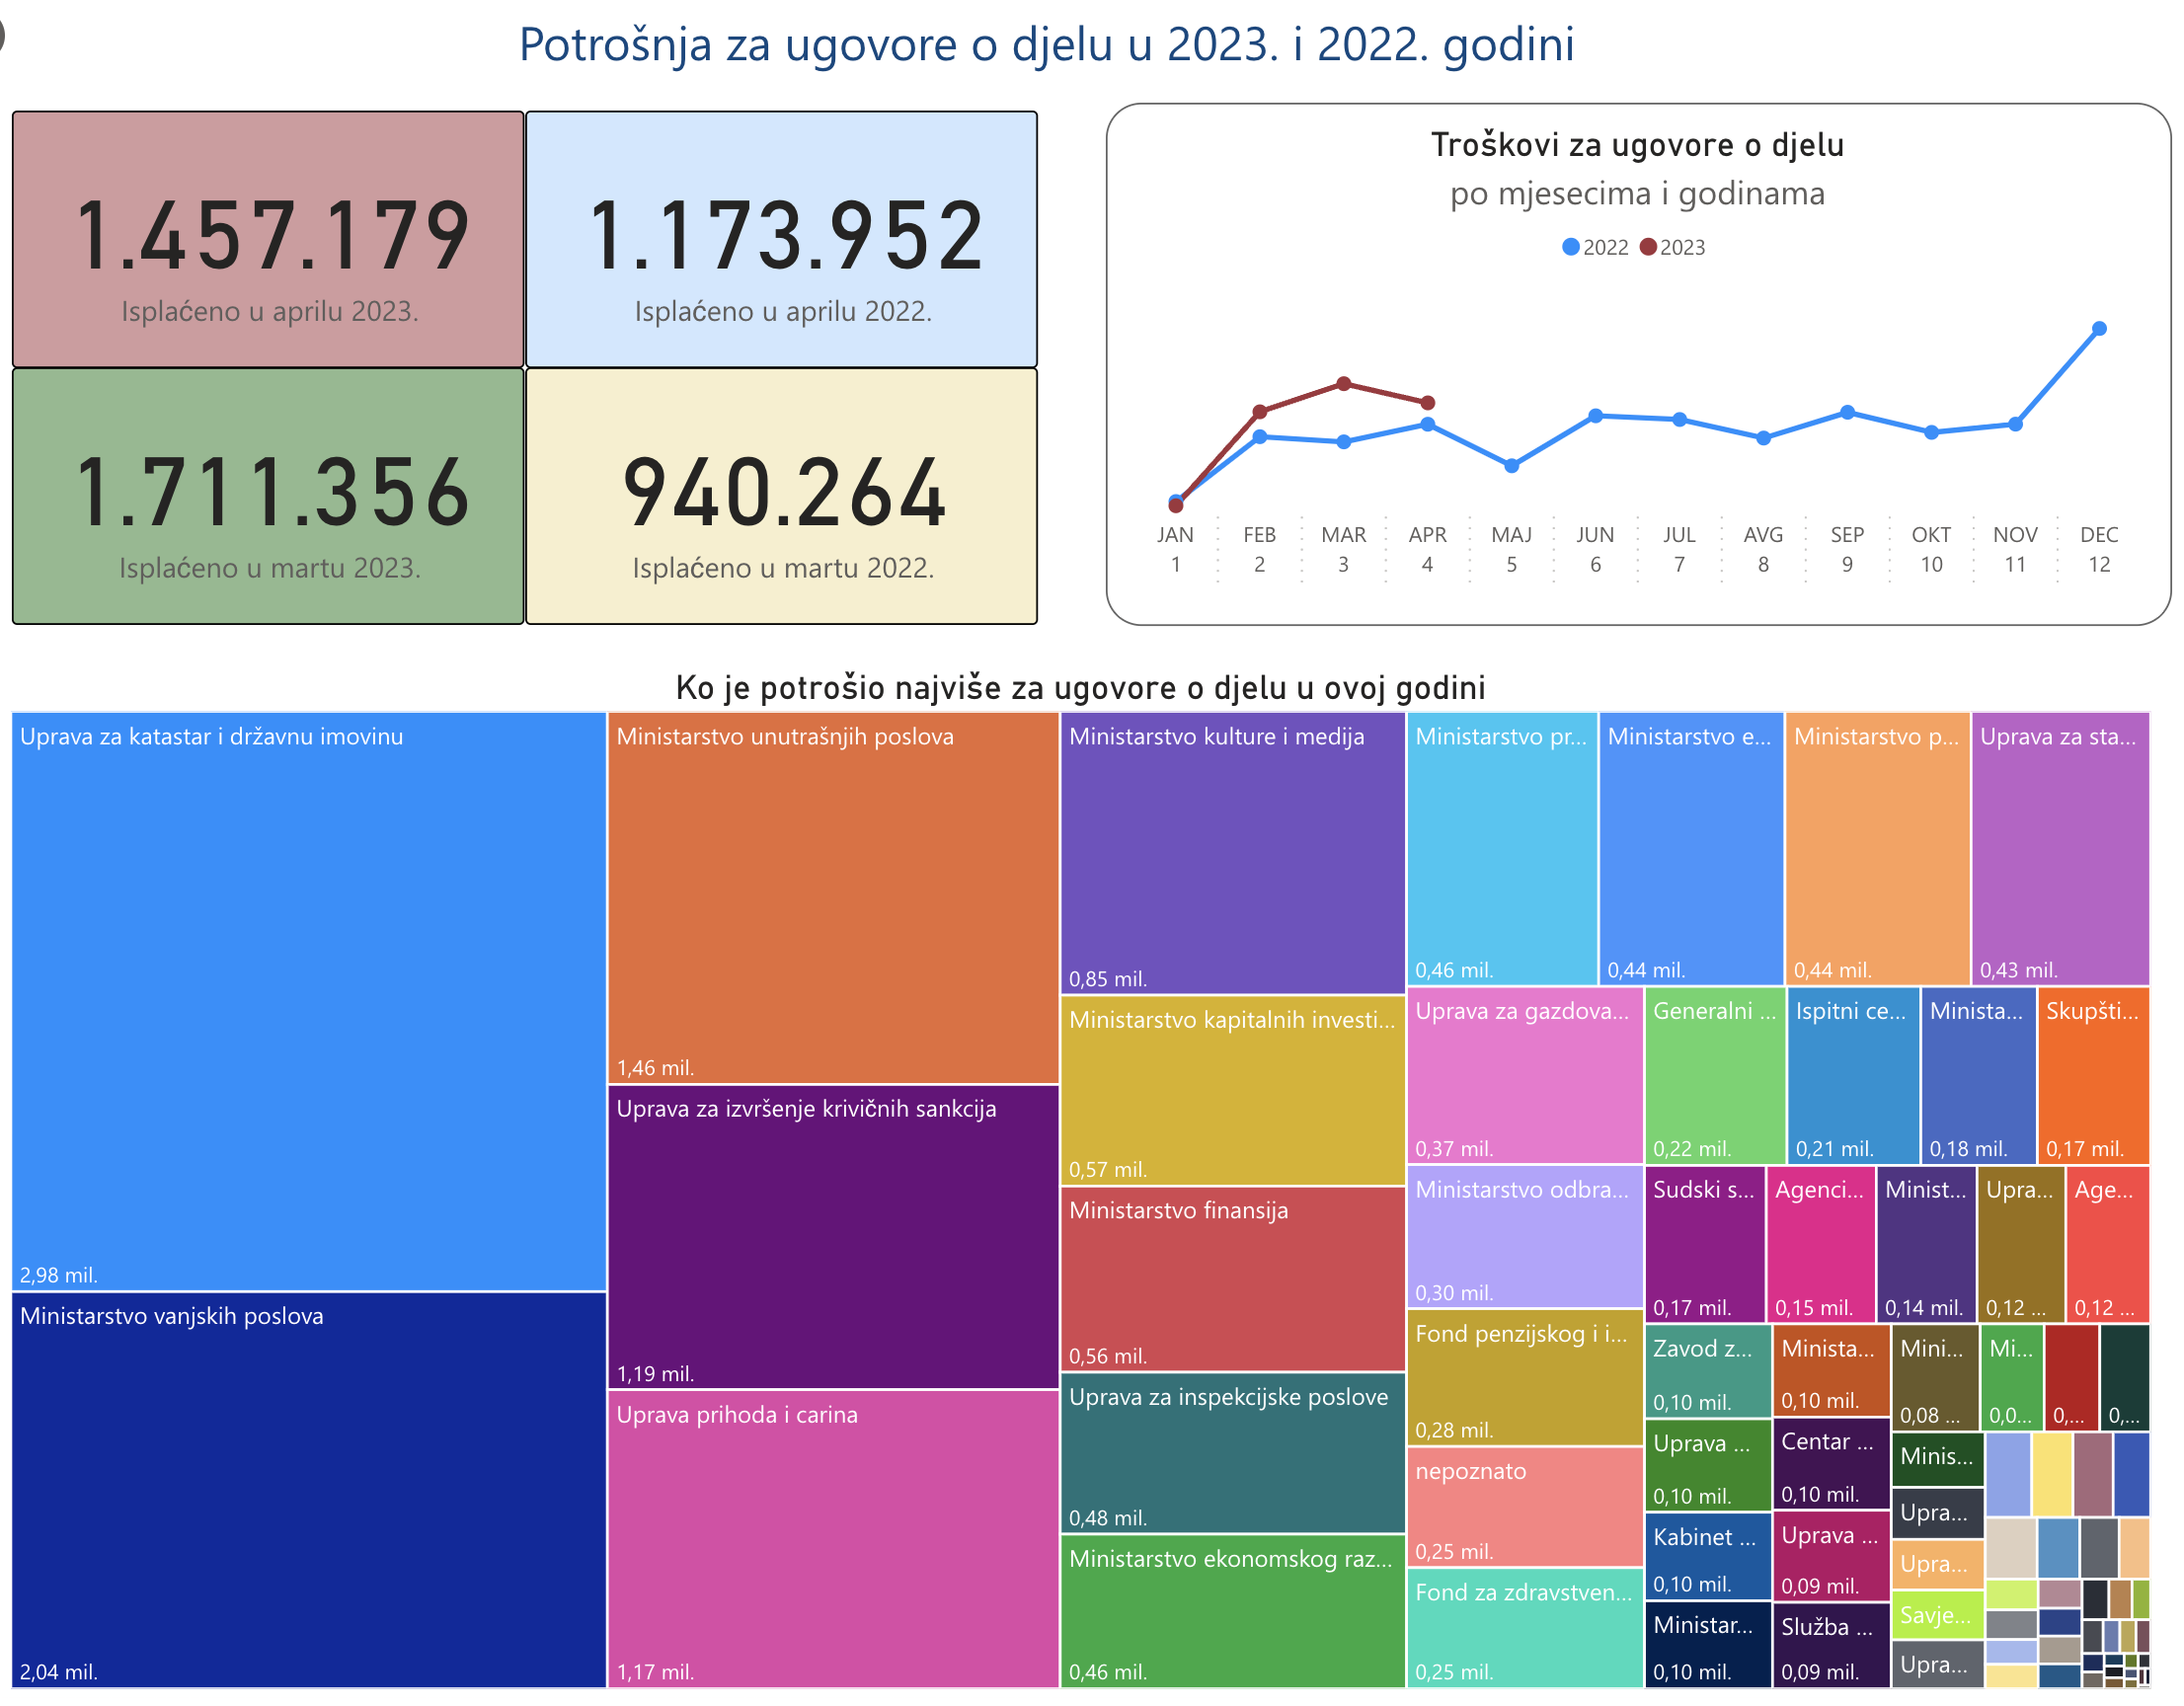This screenshot has height=1706, width=2184.
Task: Click Uprava prihoda i carina tile
Action: [x=832, y=1540]
